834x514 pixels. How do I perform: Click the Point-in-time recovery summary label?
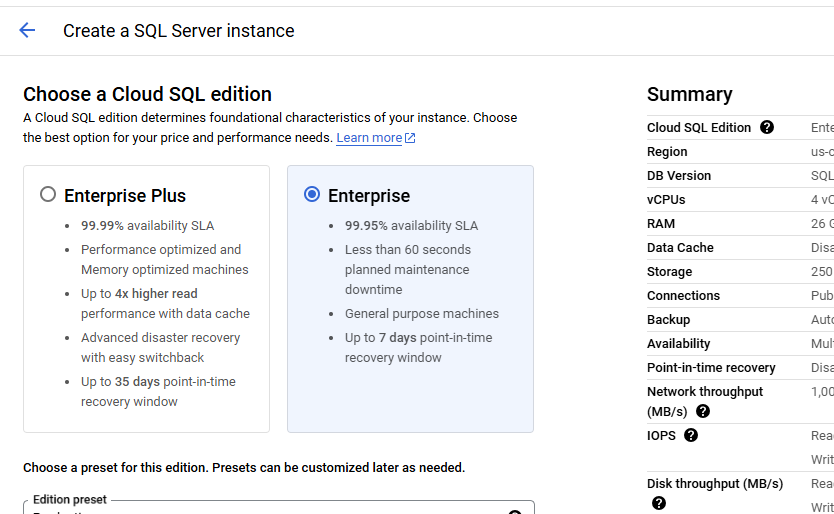tap(711, 367)
